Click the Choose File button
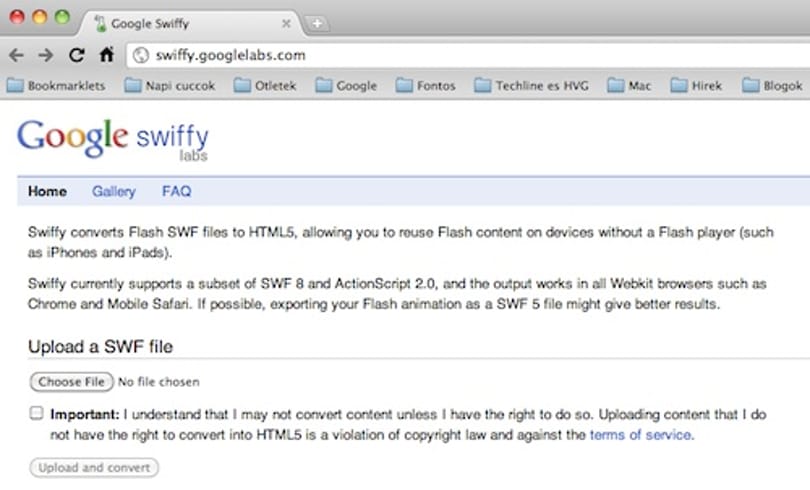This screenshot has height=490, width=810. [71, 382]
